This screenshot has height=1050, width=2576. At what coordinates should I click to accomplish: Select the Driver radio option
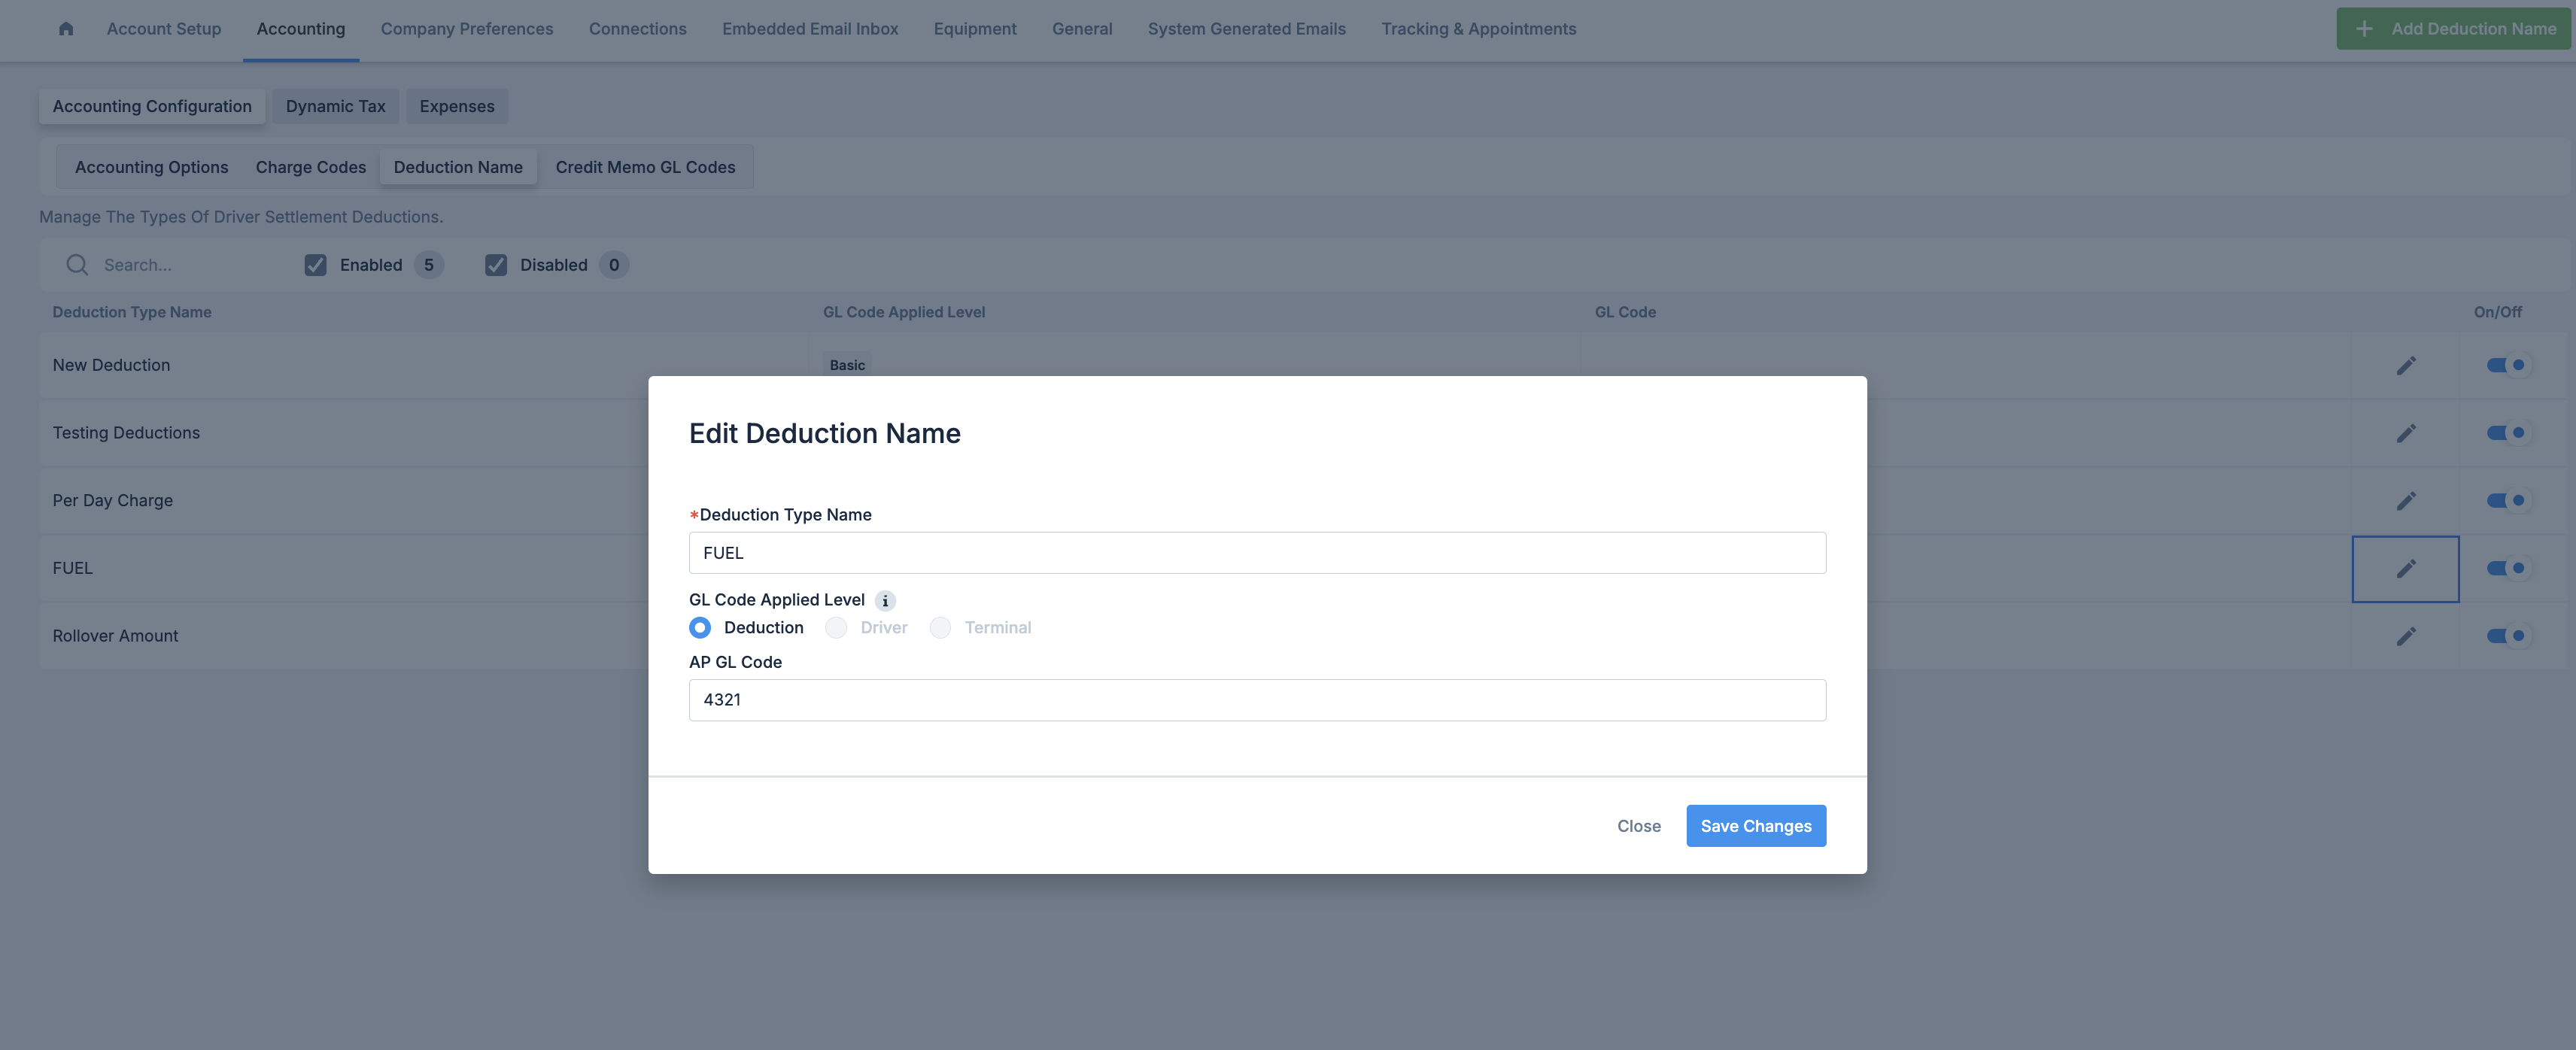point(836,628)
